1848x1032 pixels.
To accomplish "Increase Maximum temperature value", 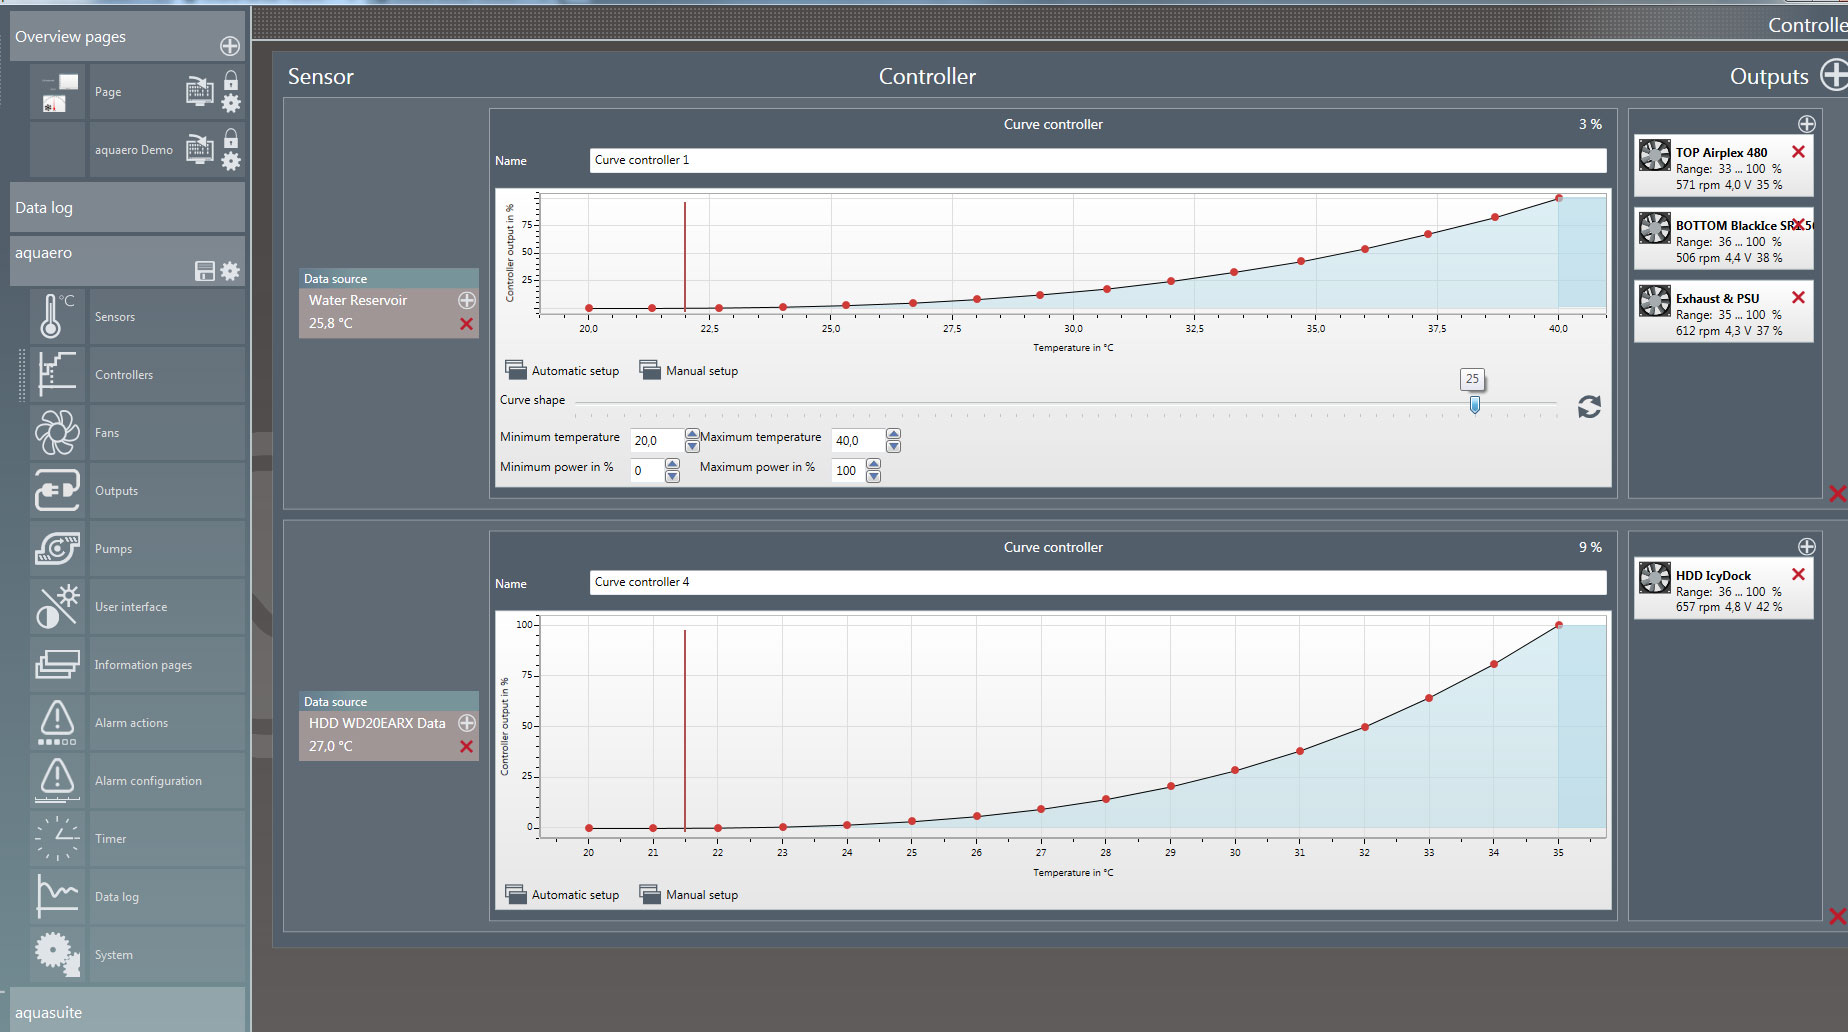I will tap(894, 434).
